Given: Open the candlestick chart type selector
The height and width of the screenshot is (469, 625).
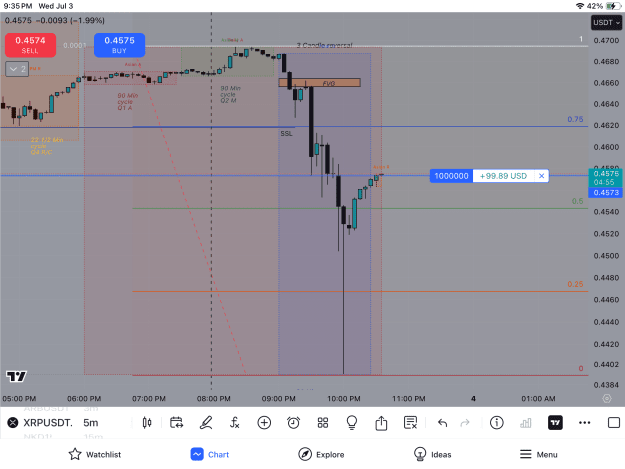Looking at the screenshot, I should pyautogui.click(x=147, y=422).
